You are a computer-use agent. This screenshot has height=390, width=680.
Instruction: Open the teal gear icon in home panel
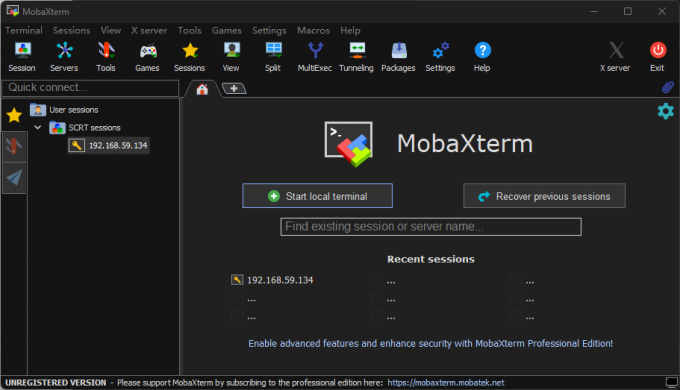[665, 111]
